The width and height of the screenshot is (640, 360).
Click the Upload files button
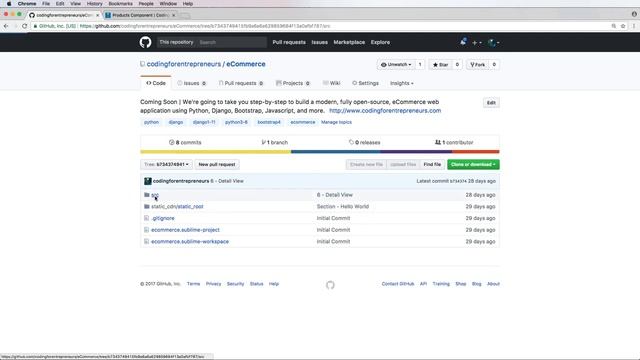(x=403, y=164)
